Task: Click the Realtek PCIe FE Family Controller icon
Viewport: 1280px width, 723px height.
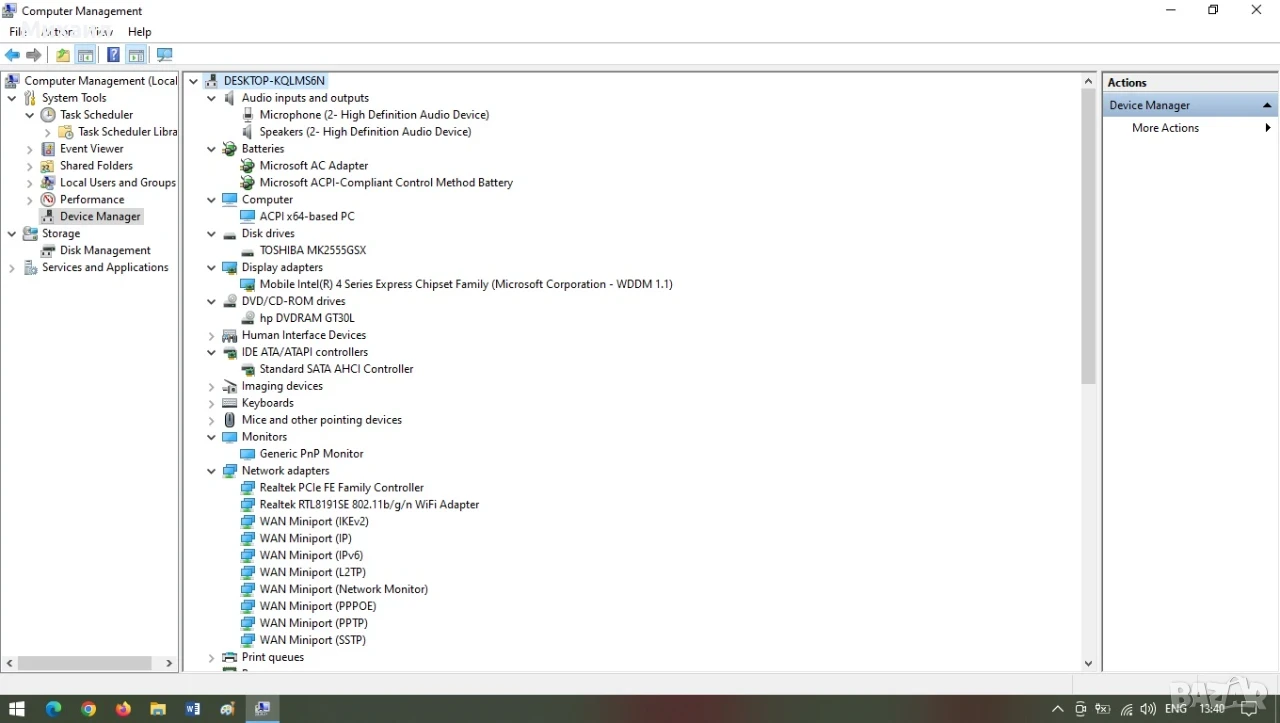Action: (x=248, y=488)
